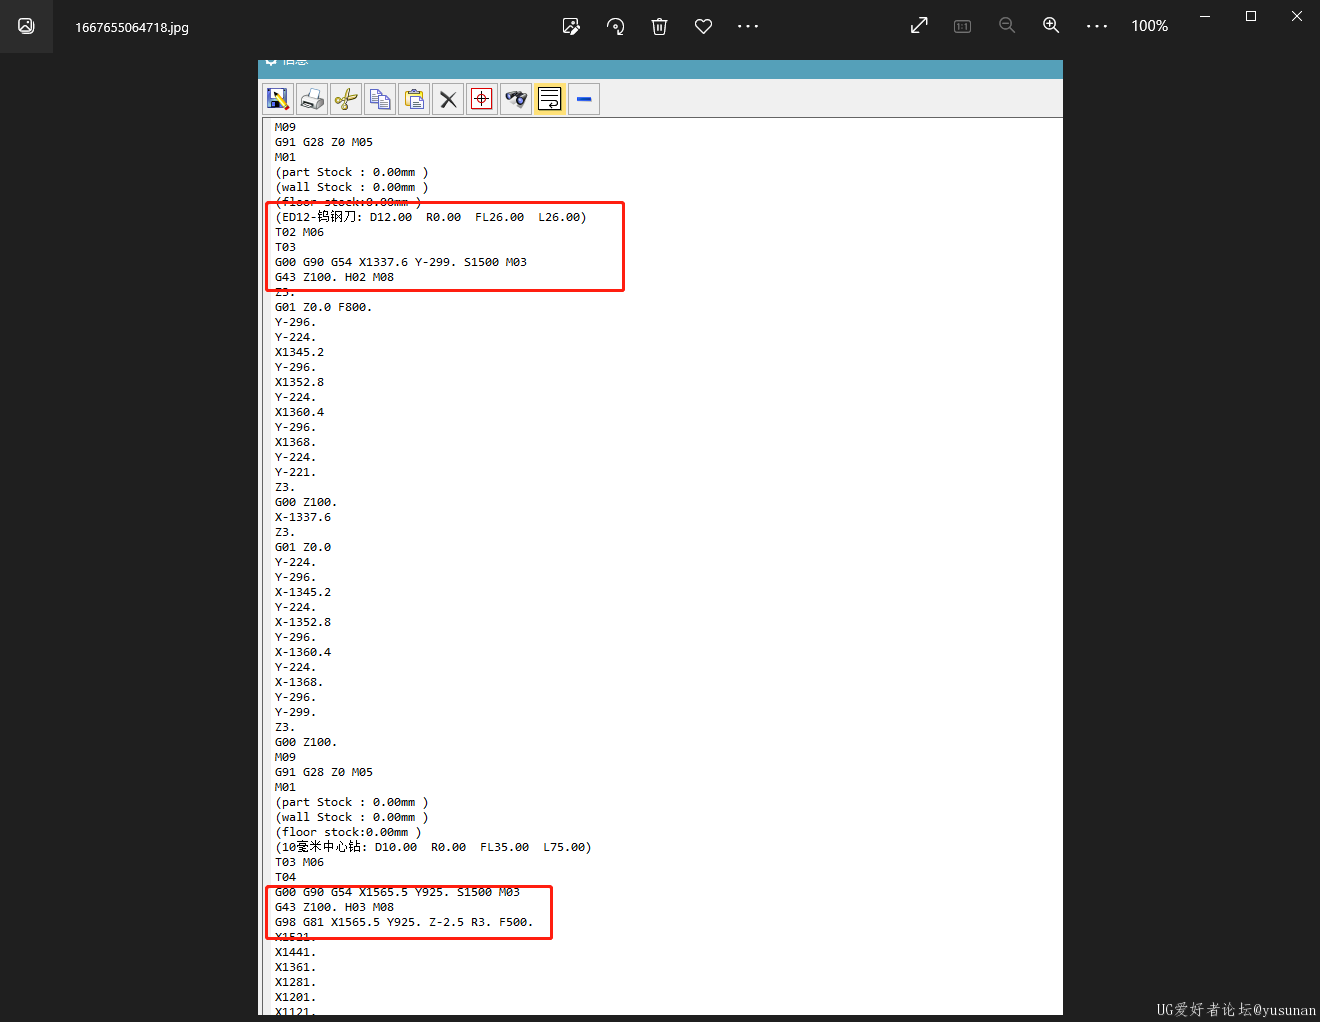Click the file name 1667655064718.jpg

(132, 27)
